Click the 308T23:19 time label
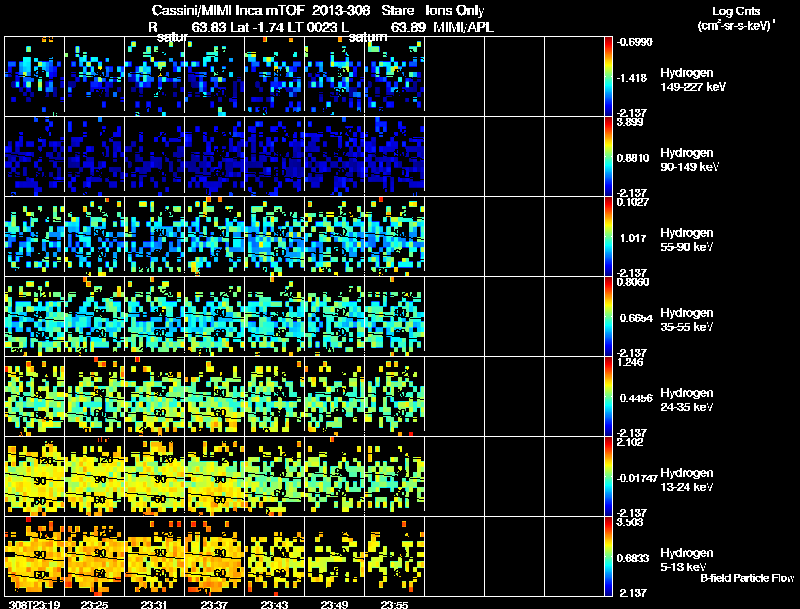The width and height of the screenshot is (800, 609). click(x=35, y=604)
